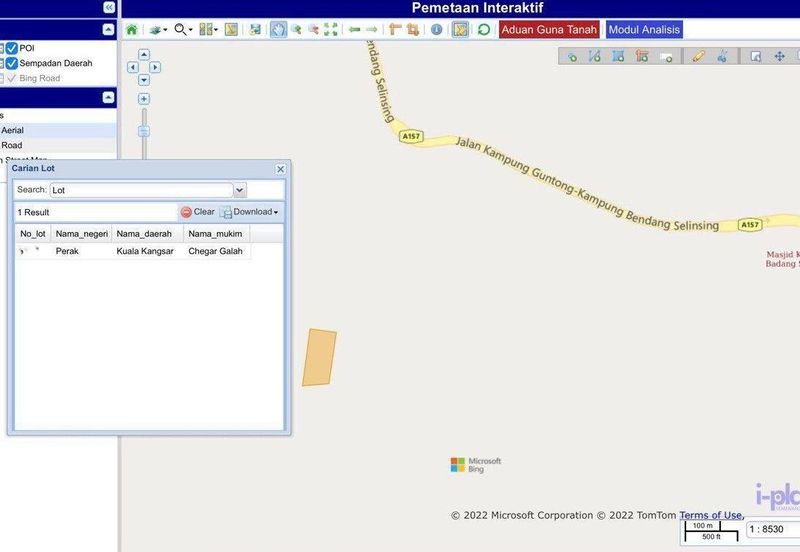Click zoom in plus button on map
This screenshot has height=552, width=800.
click(144, 99)
